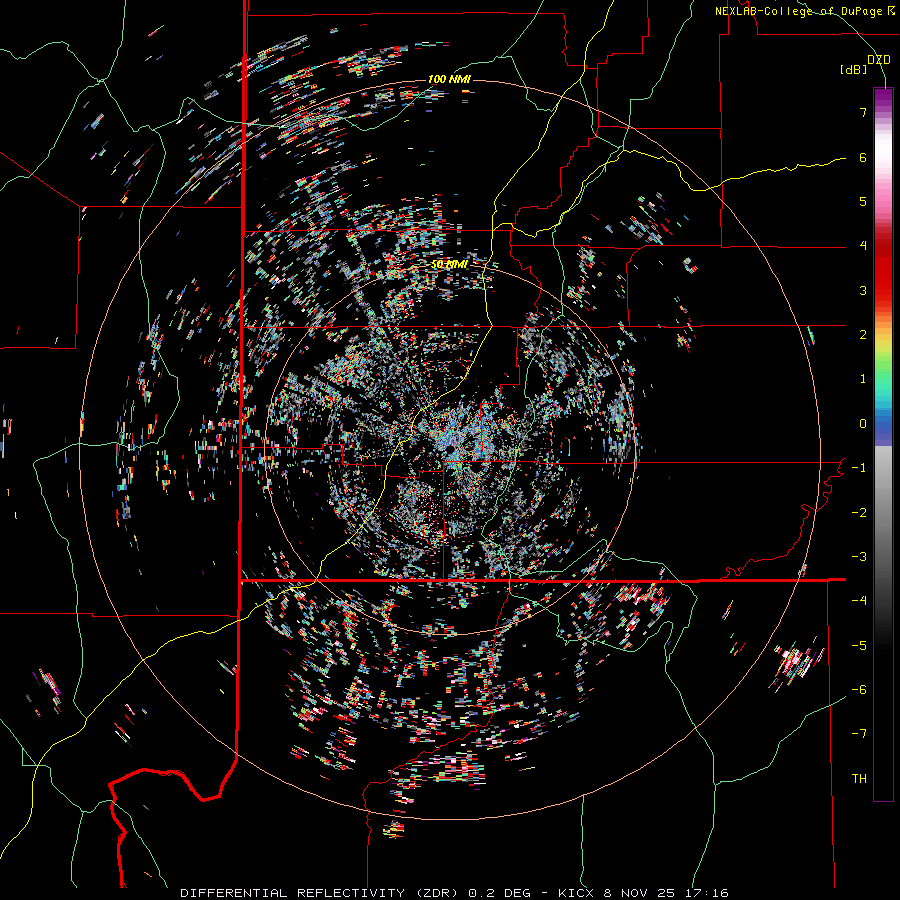Click the 6 value on the dB scale
The image size is (900, 900).
[863, 157]
